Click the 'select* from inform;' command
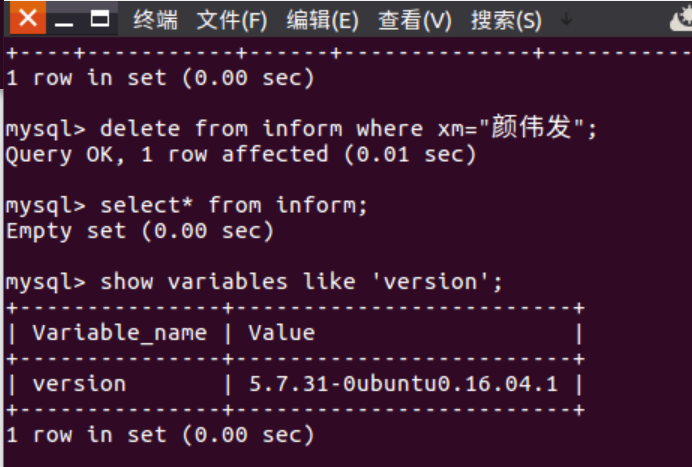The image size is (692, 467). [x=234, y=205]
